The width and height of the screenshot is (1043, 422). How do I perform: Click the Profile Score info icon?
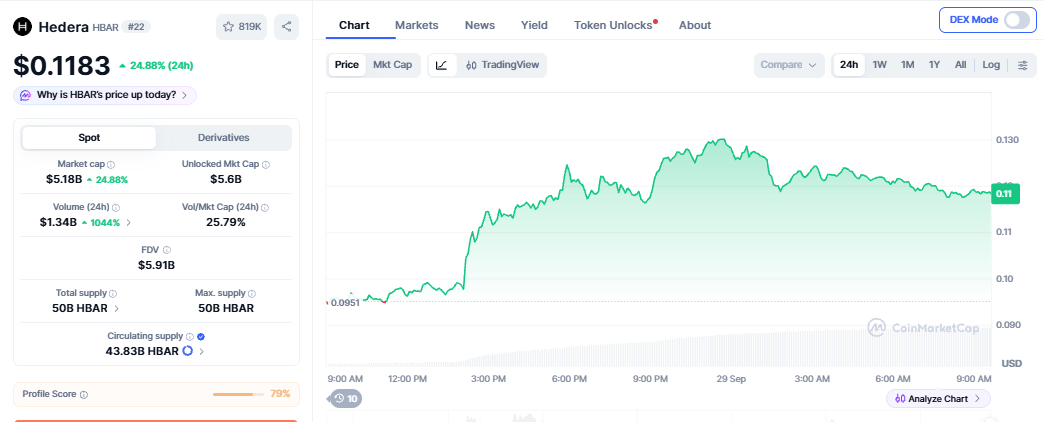tap(84, 395)
